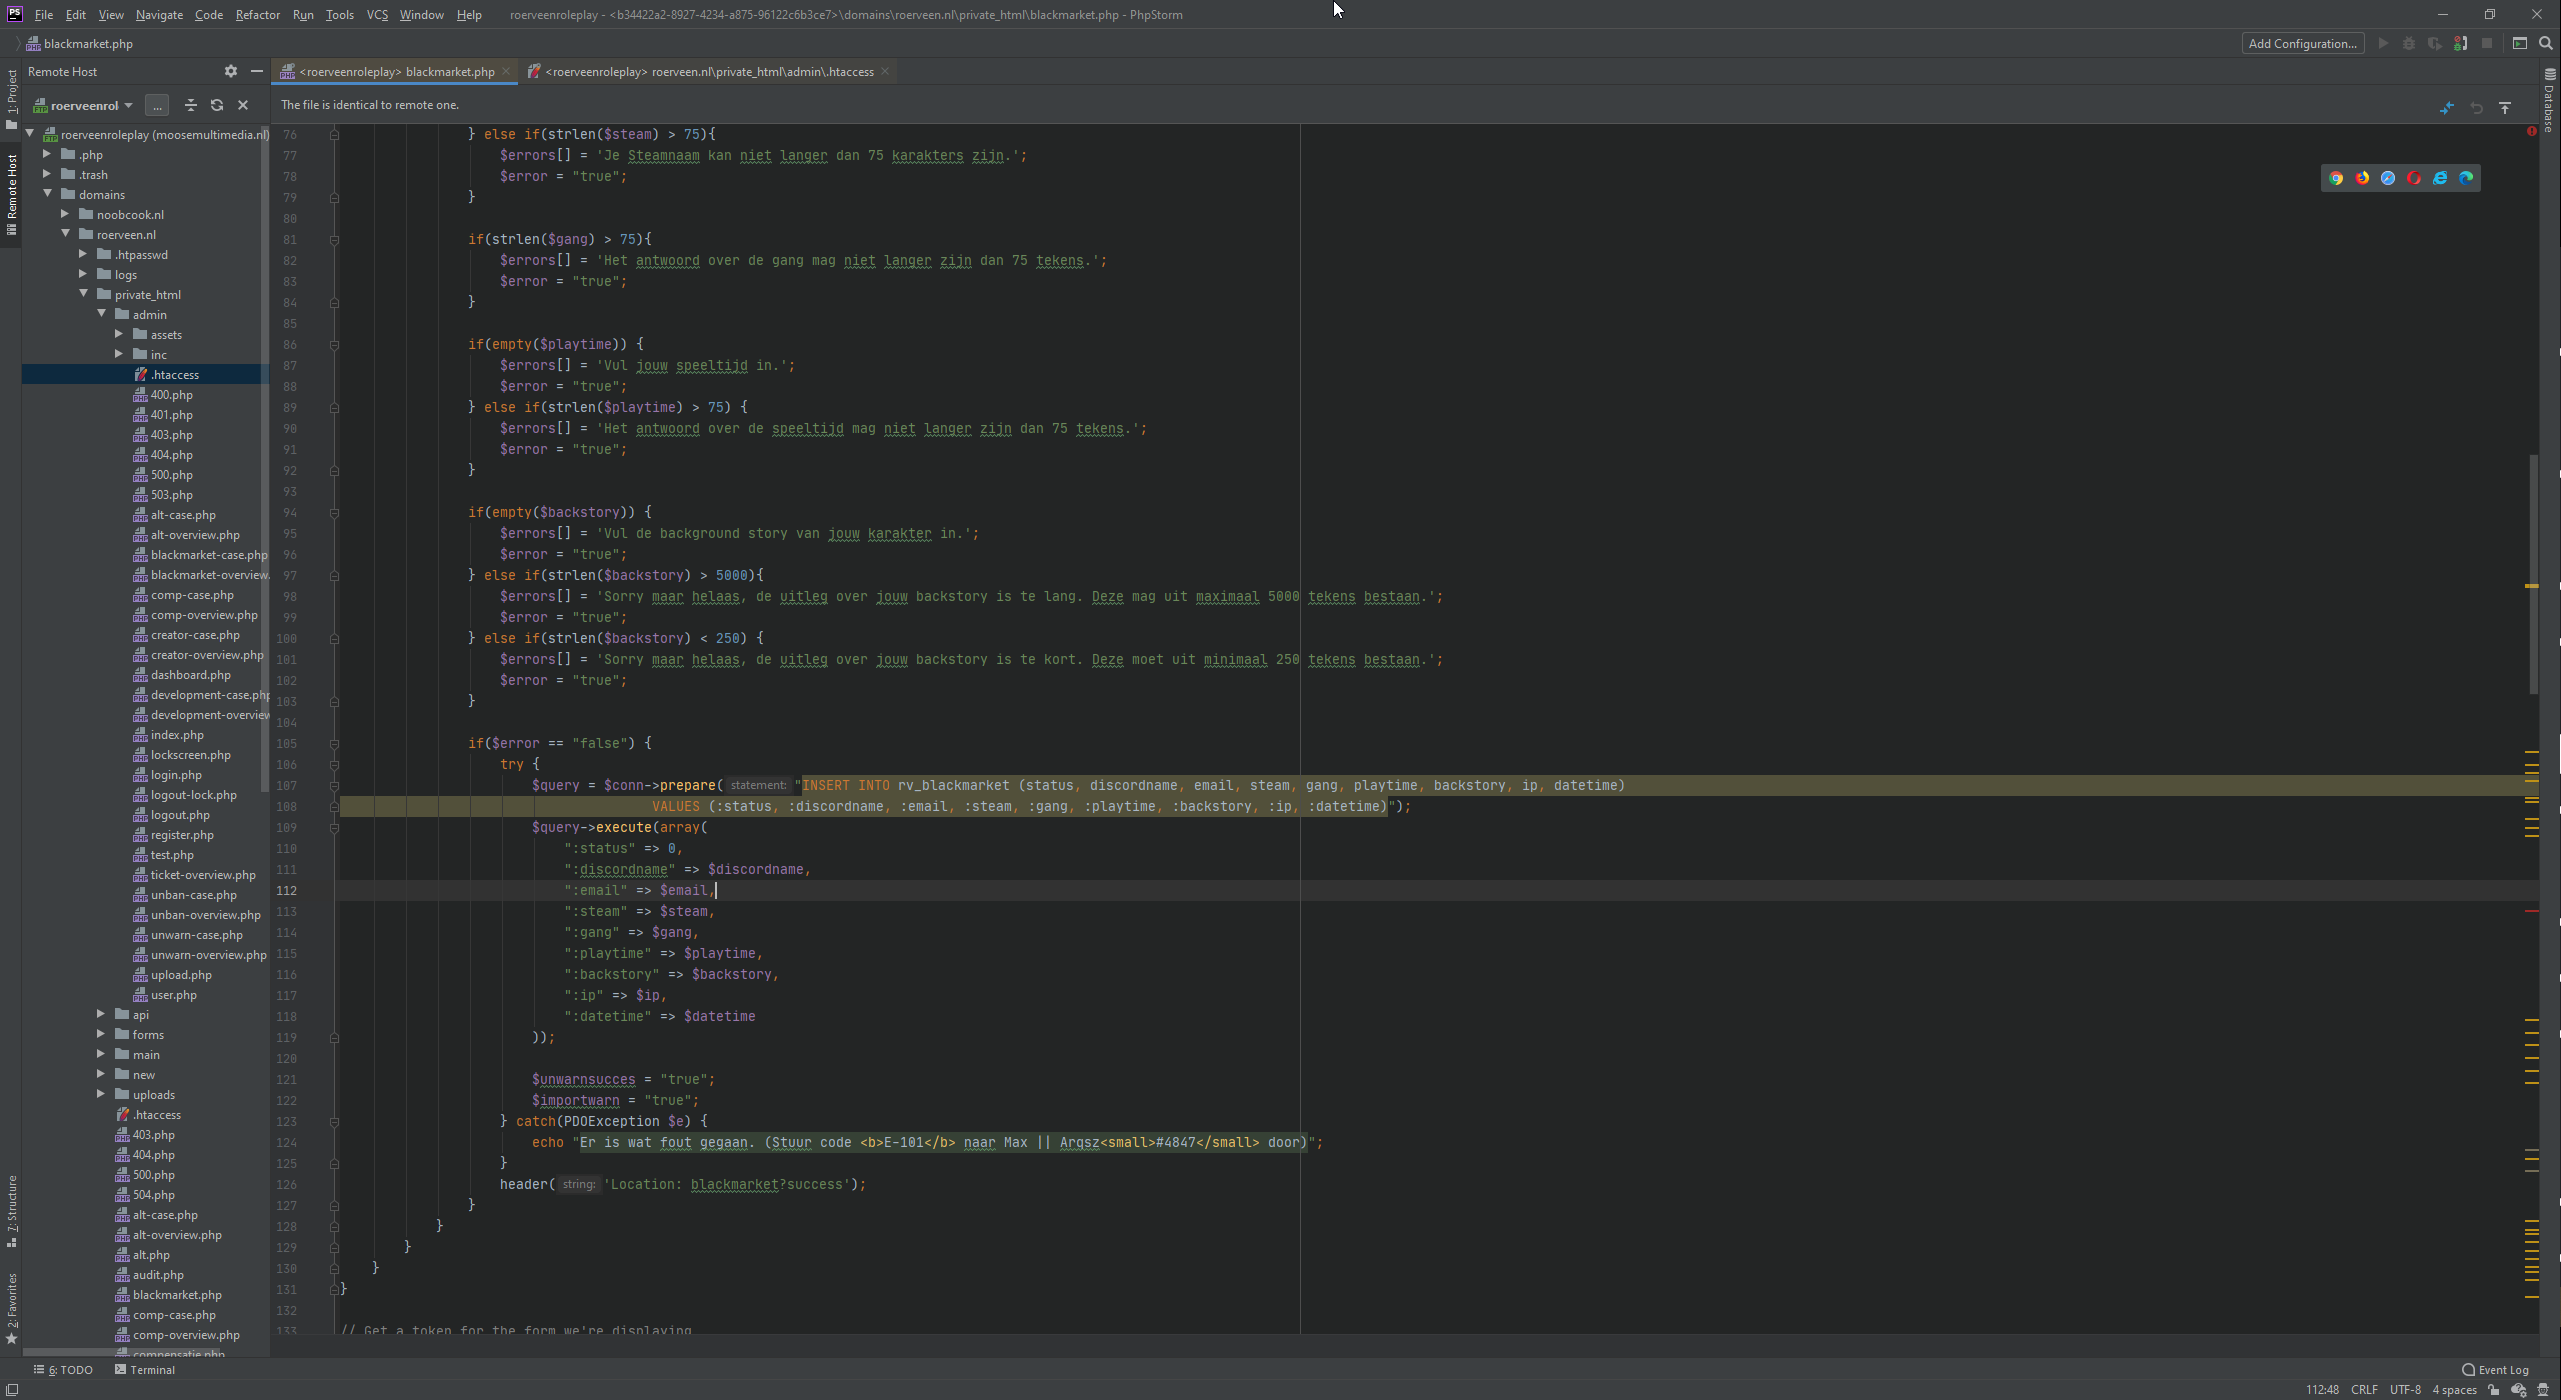Viewport: 2561px width, 1400px height.
Task: Click the Compare with remote diff icon
Action: point(2447,107)
